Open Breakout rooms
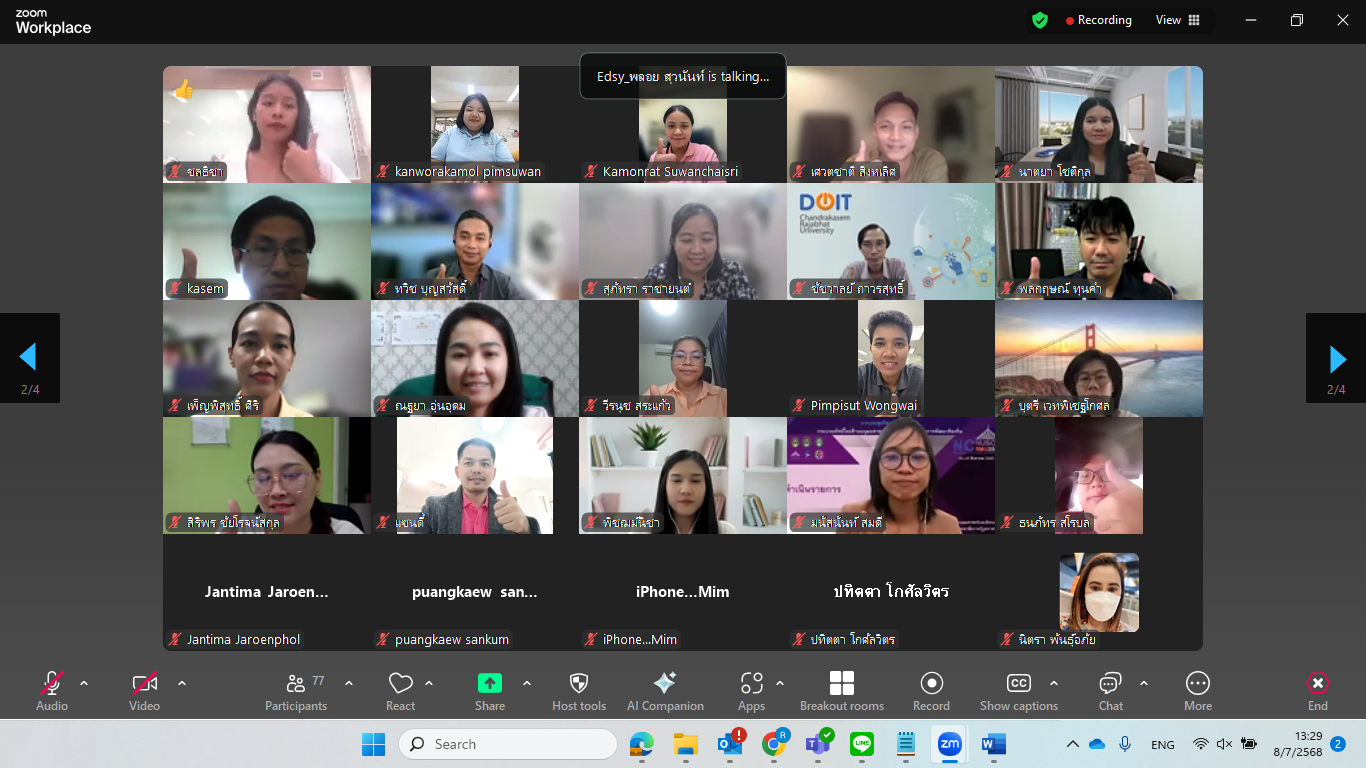The image size is (1366, 768). 842,691
